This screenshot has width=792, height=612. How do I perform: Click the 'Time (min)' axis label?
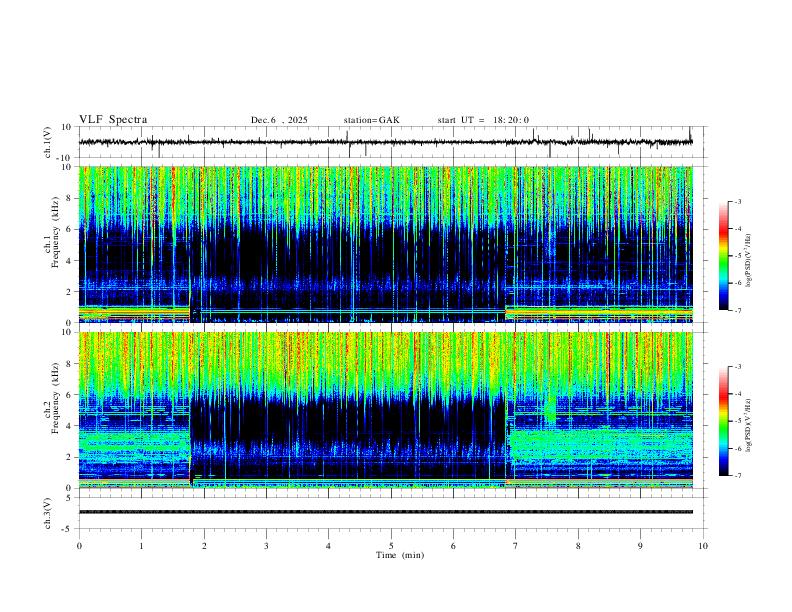tap(400, 555)
